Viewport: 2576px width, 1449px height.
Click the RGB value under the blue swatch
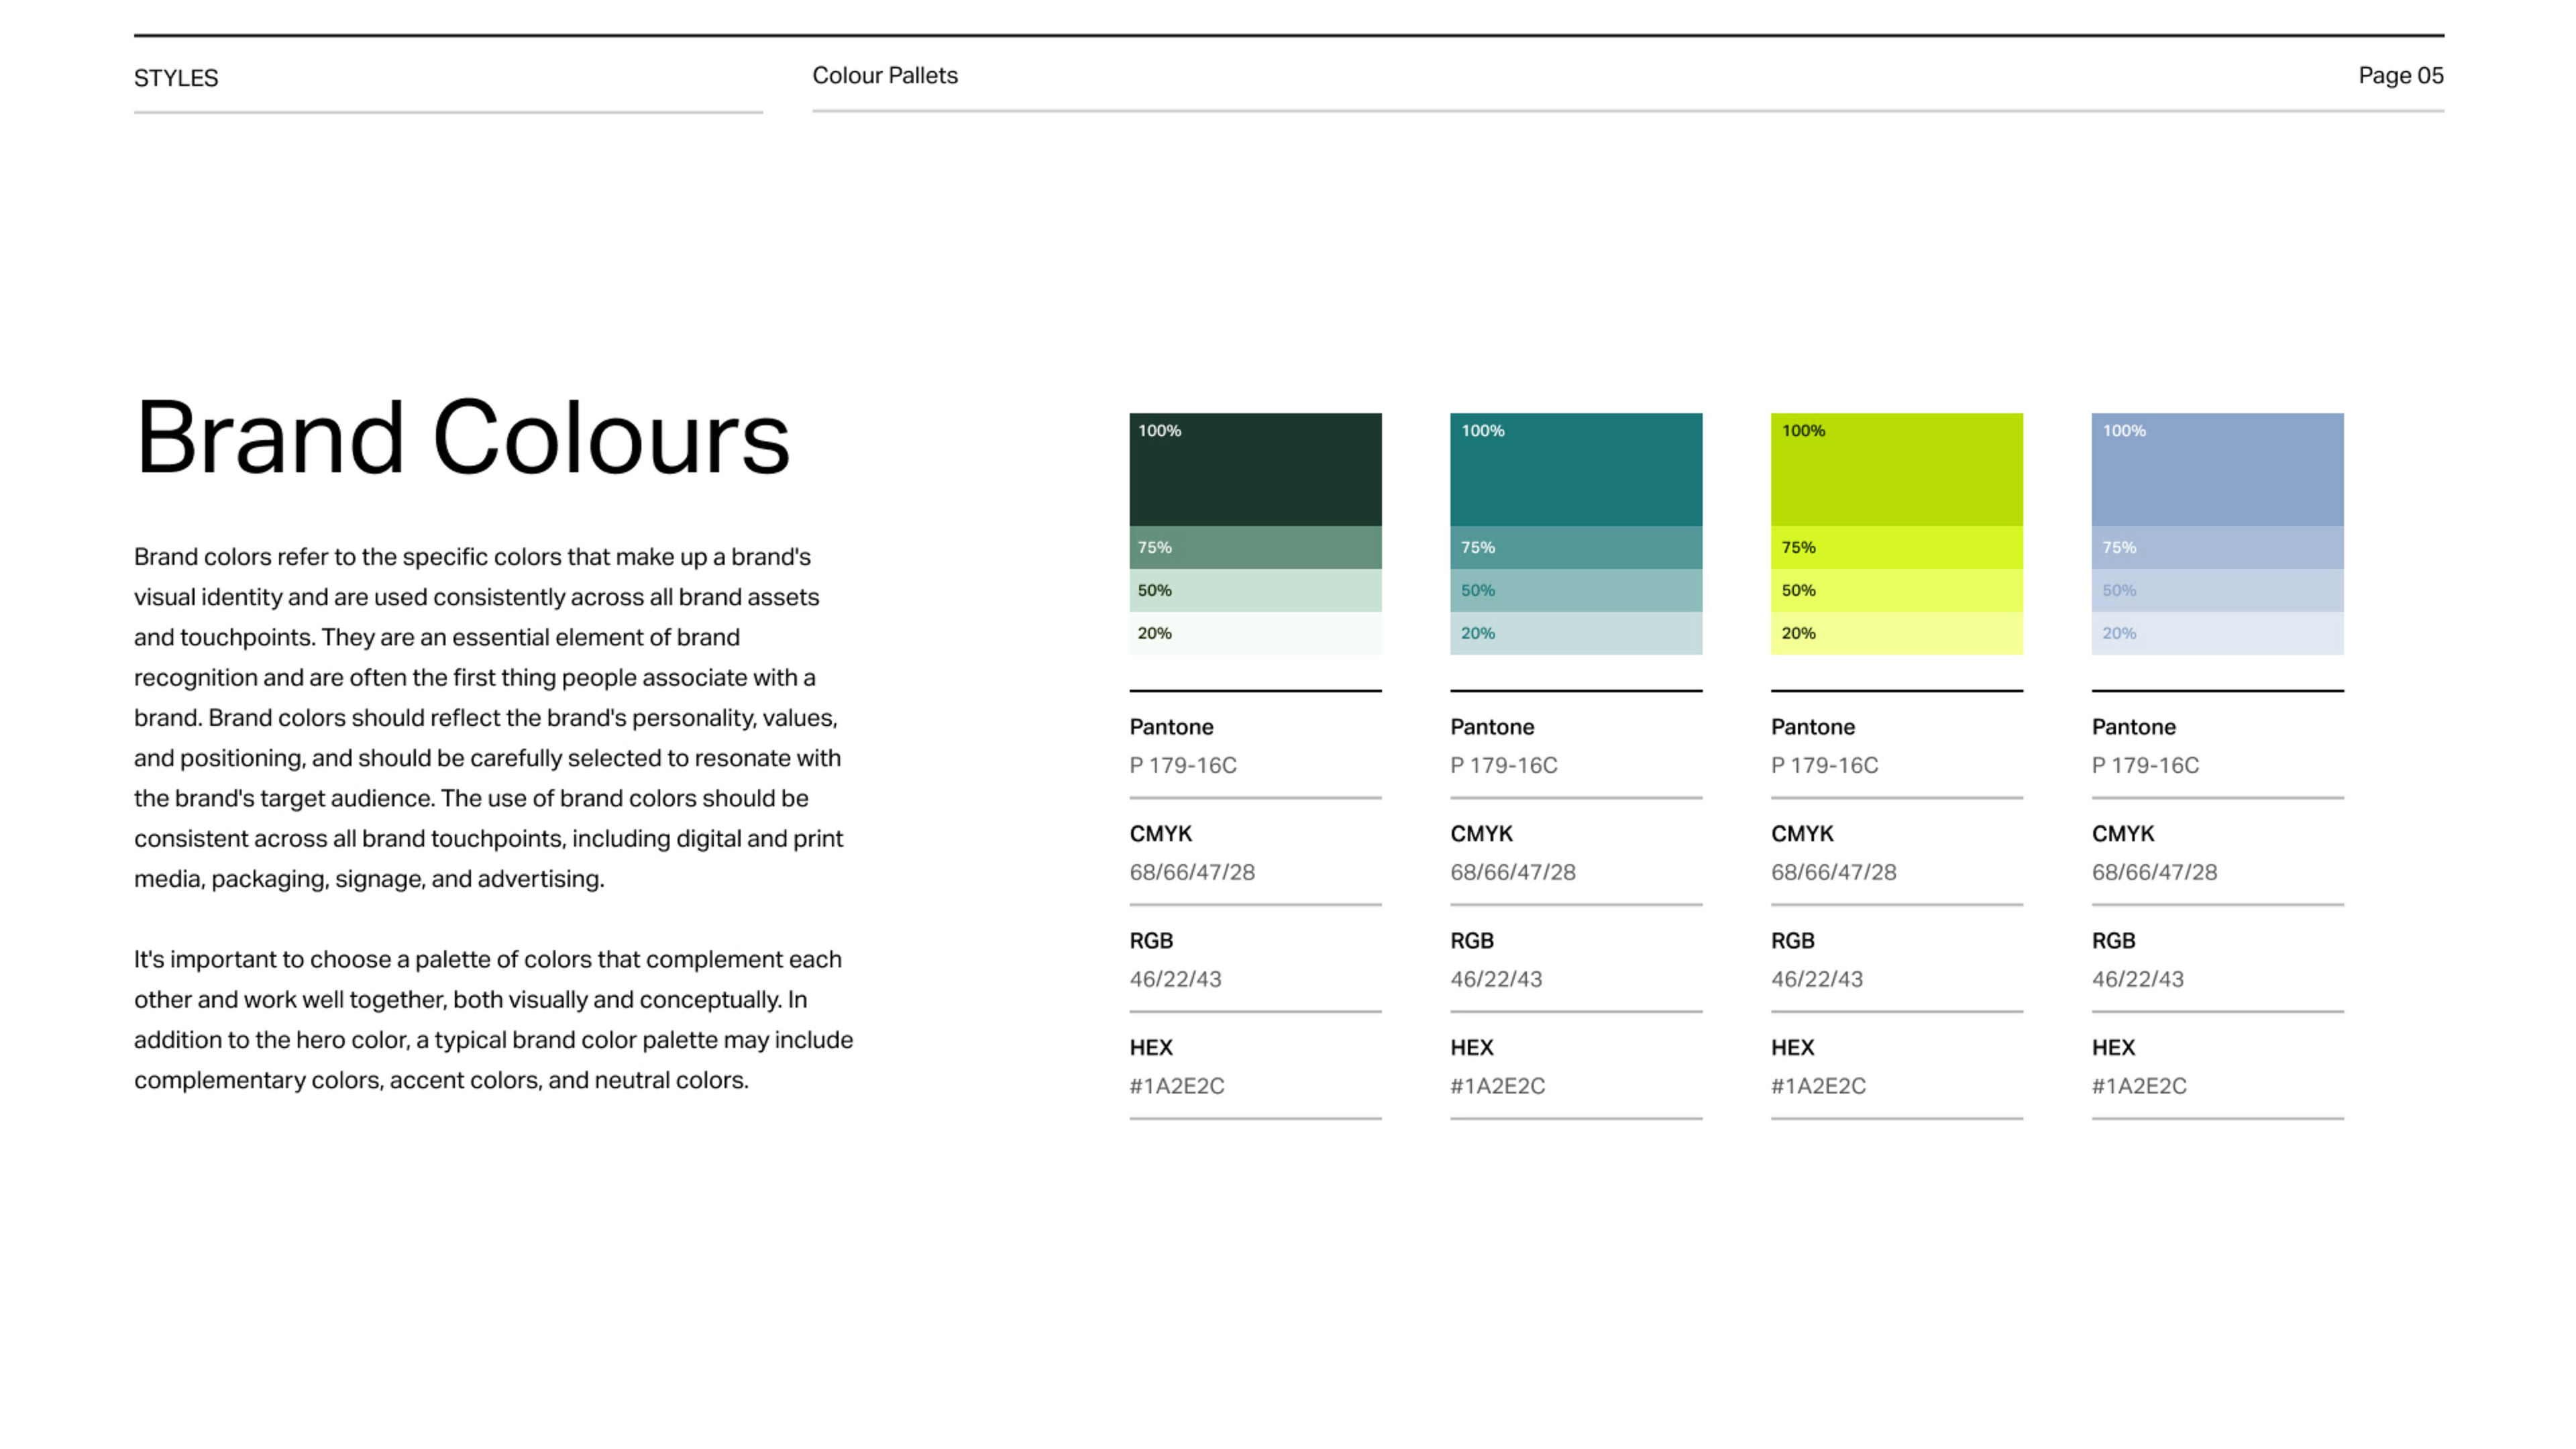(x=2137, y=979)
